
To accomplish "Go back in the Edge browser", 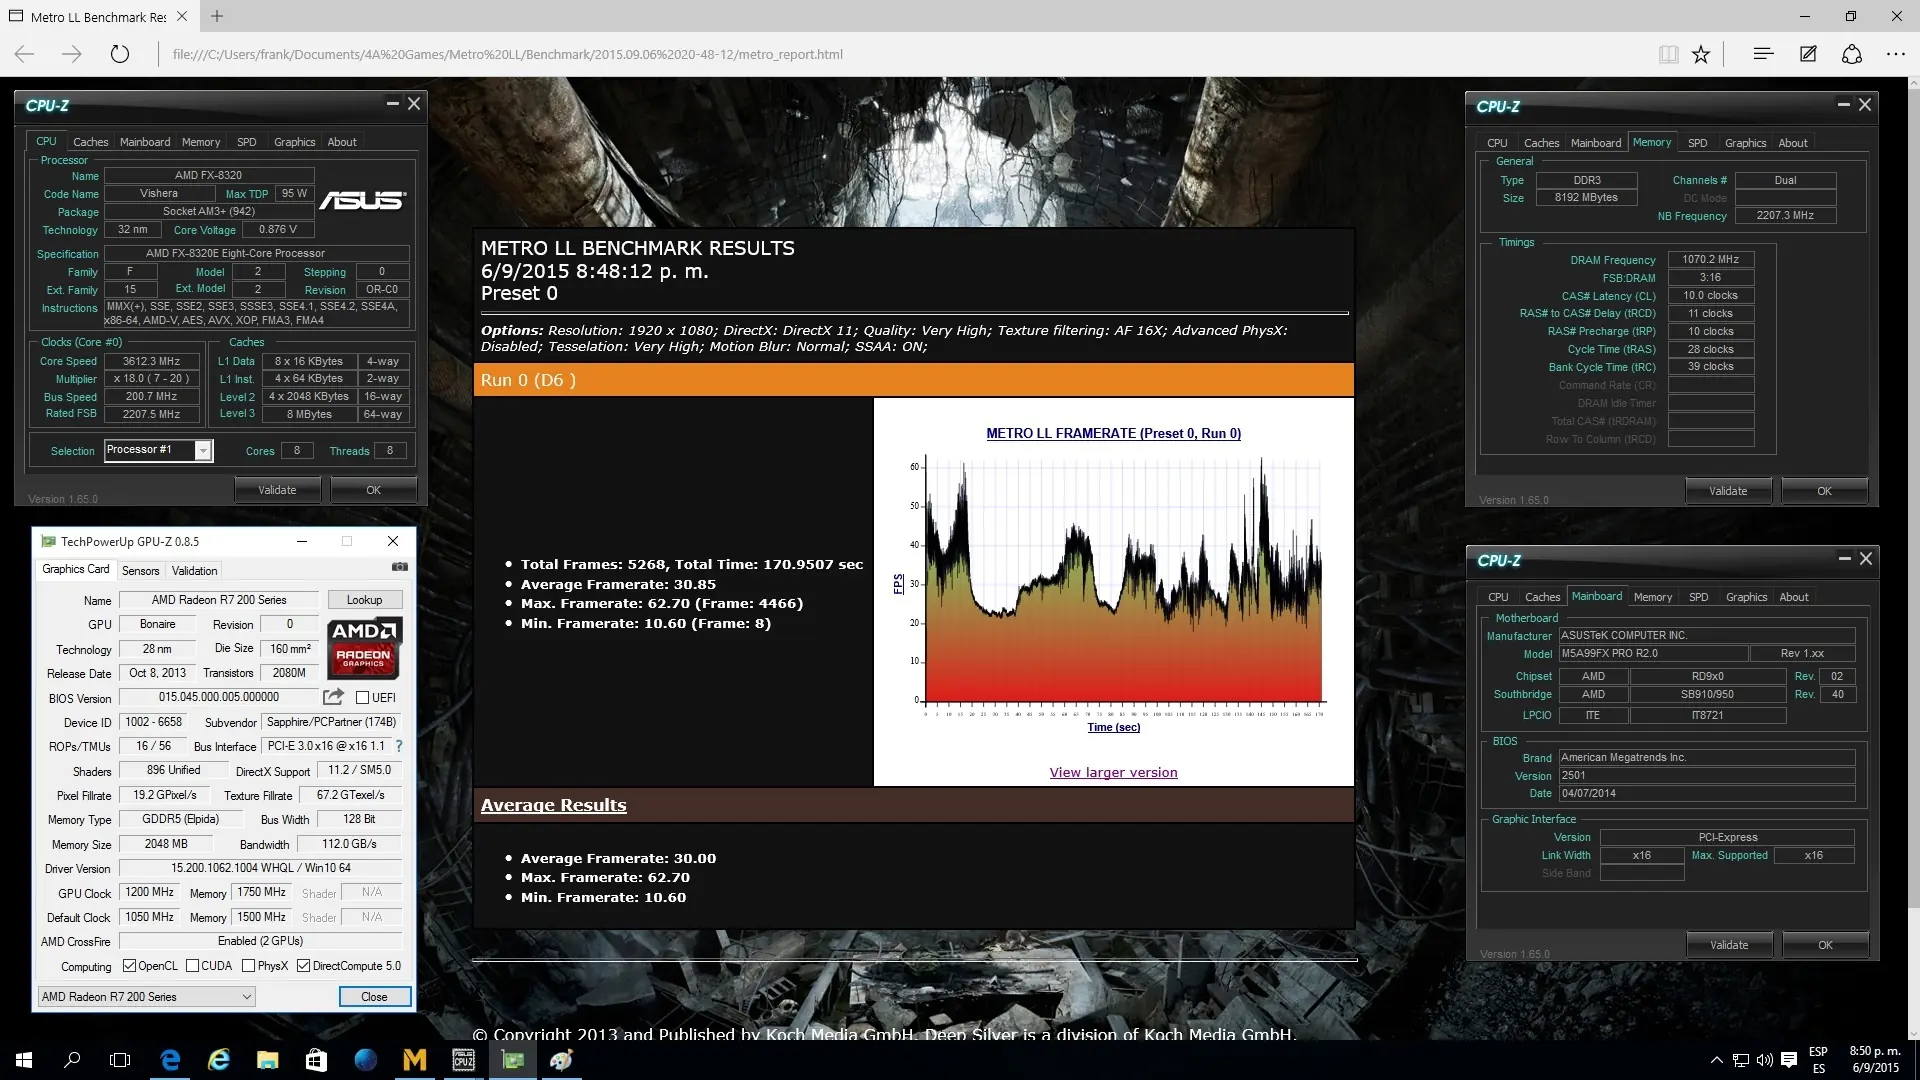I will 25,54.
